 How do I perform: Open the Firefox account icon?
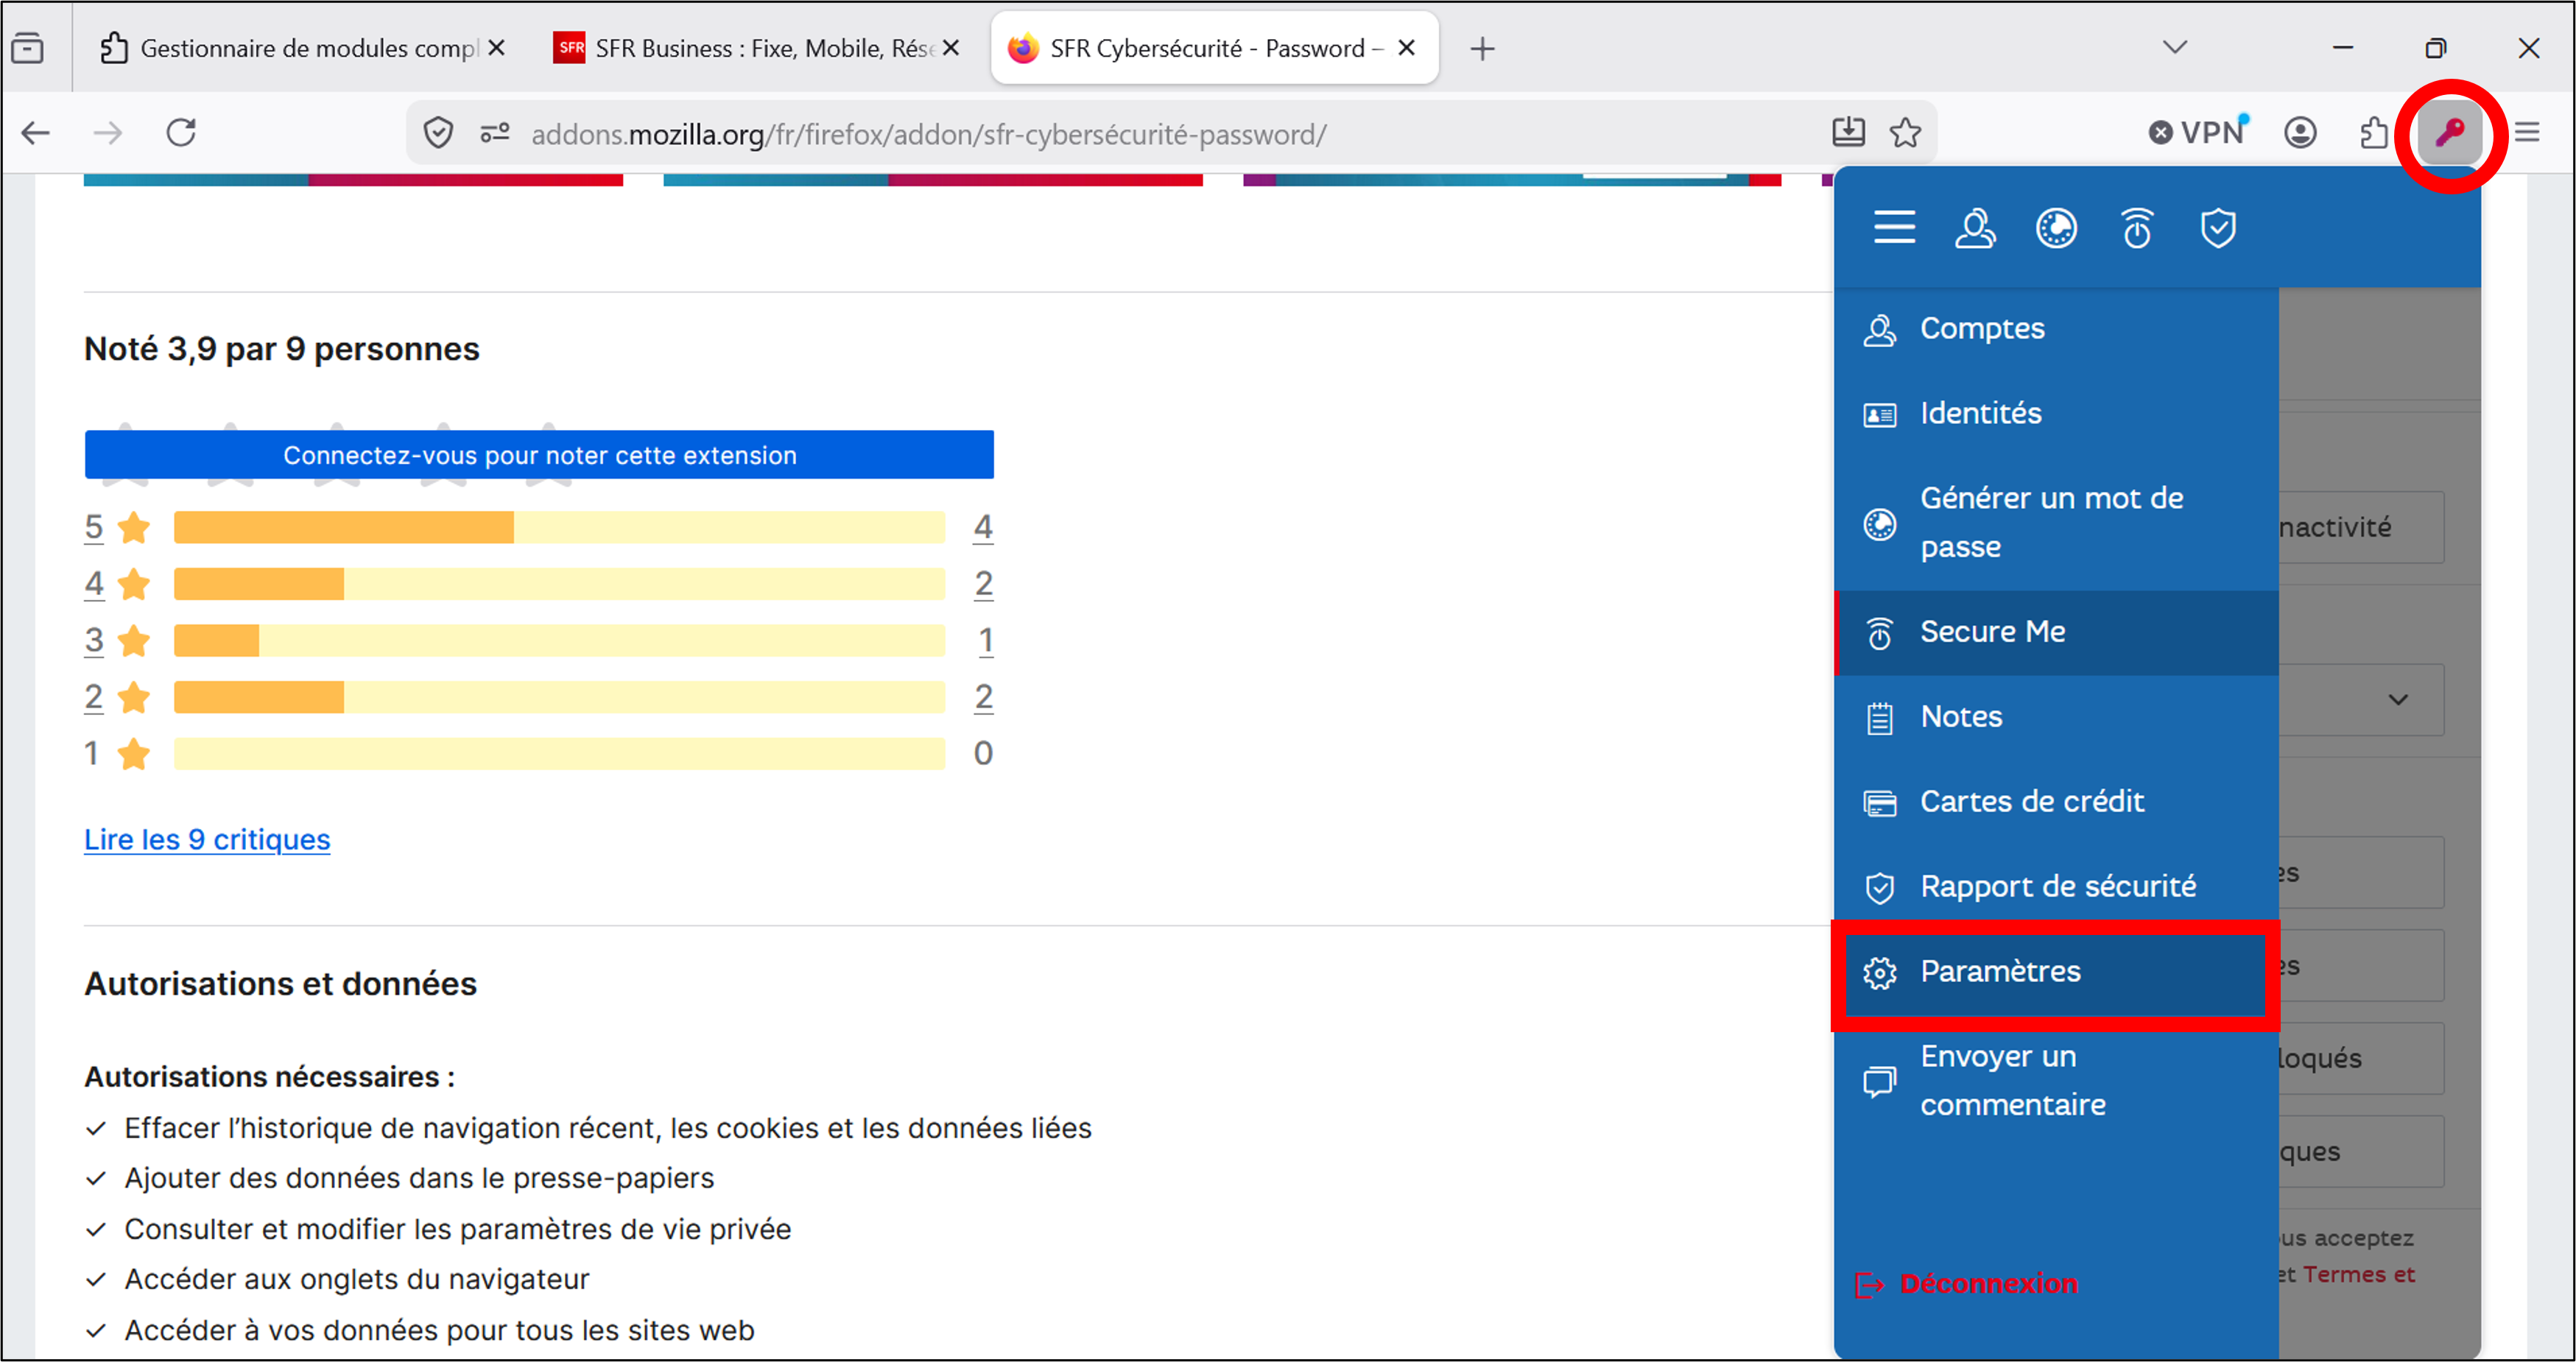[2300, 133]
